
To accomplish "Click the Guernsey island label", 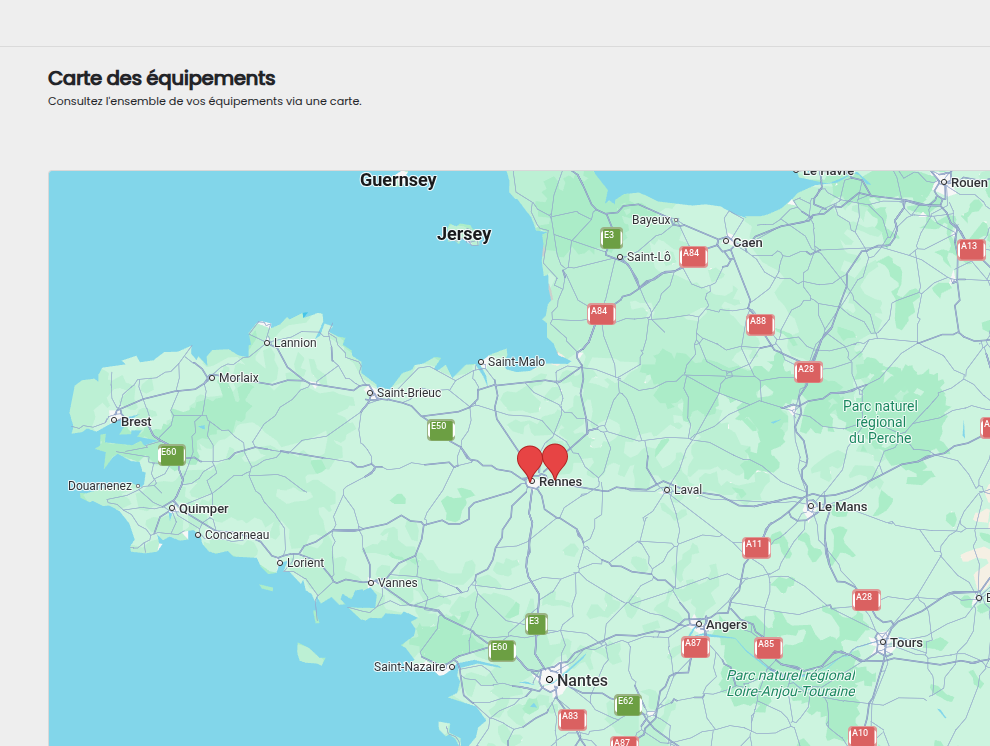I will coord(398,180).
